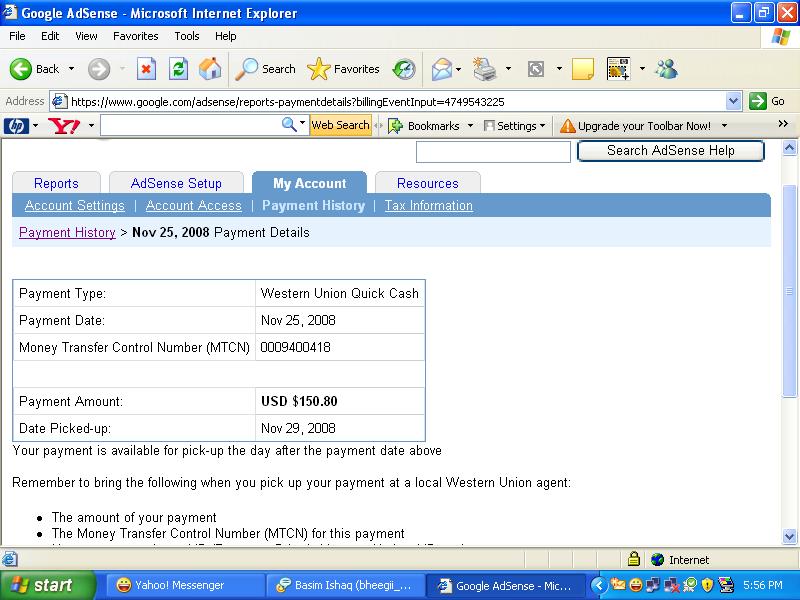This screenshot has height=600, width=800.
Task: Open the screen capture icon dropdown arrow
Action: tap(642, 68)
